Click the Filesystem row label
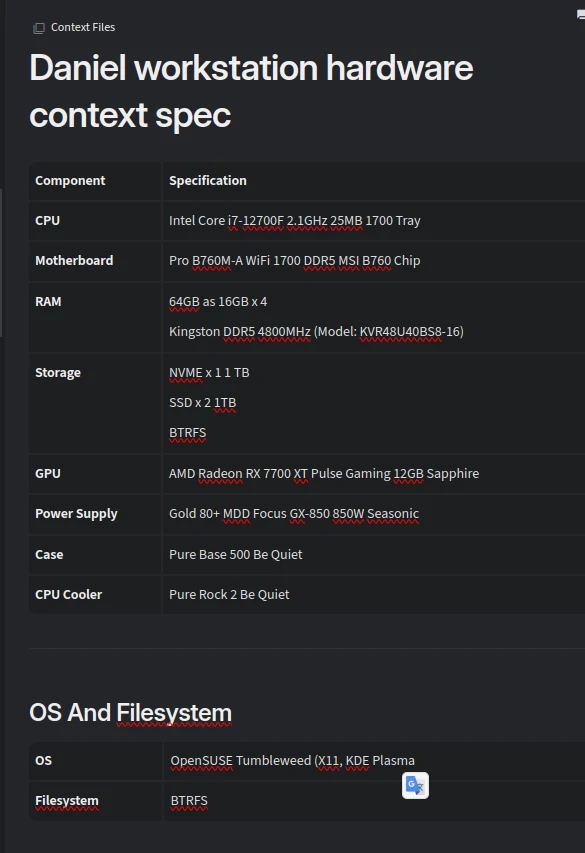 (x=66, y=800)
